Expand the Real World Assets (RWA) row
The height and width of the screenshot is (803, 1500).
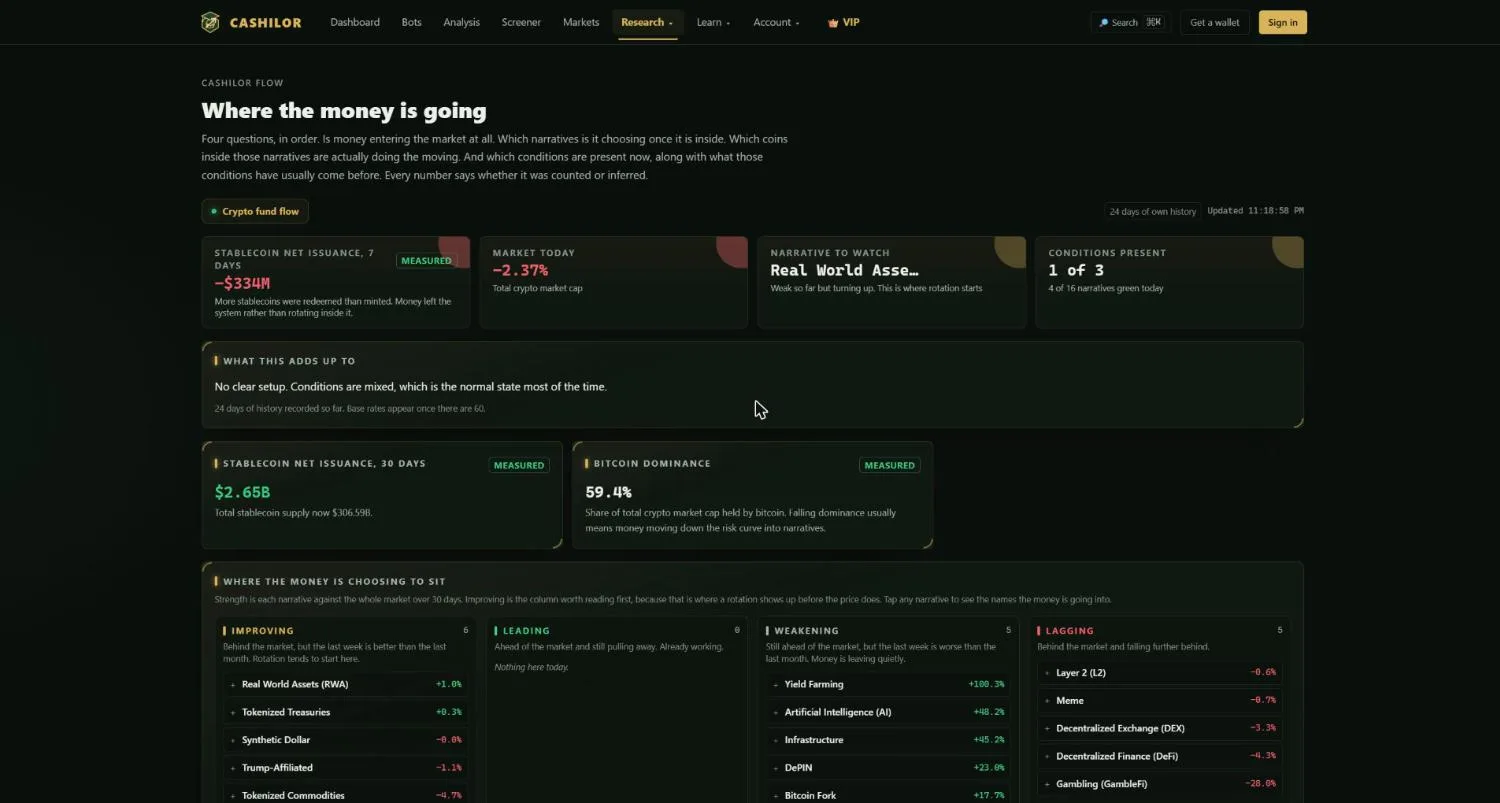click(x=345, y=684)
